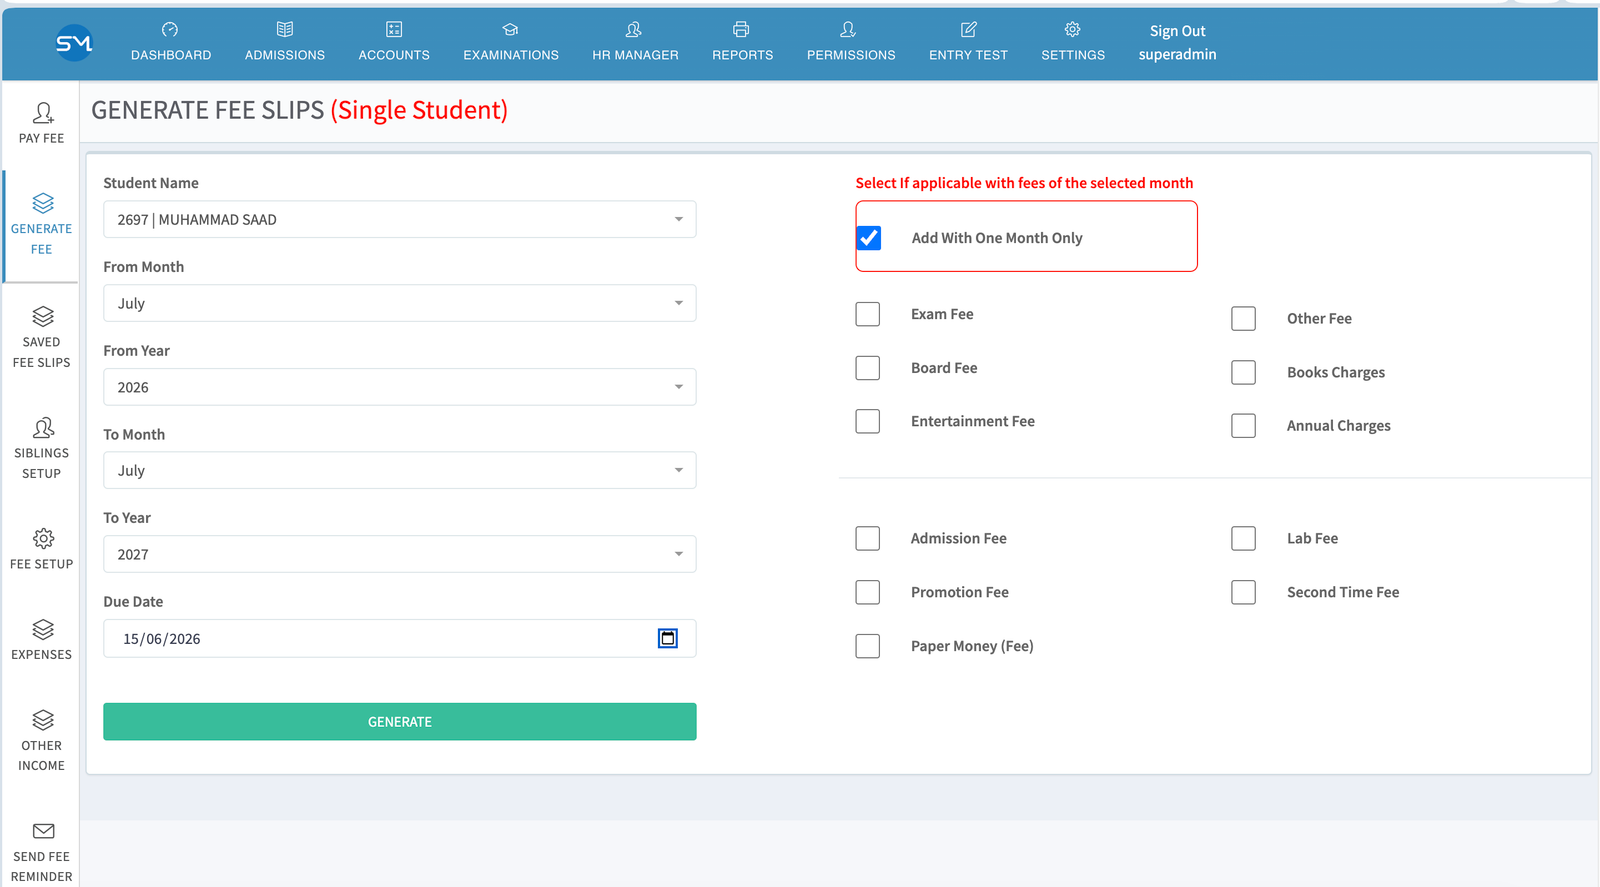Screen dimensions: 1600x887
Task: Open ACCOUNTS menu label
Action: coord(394,55)
